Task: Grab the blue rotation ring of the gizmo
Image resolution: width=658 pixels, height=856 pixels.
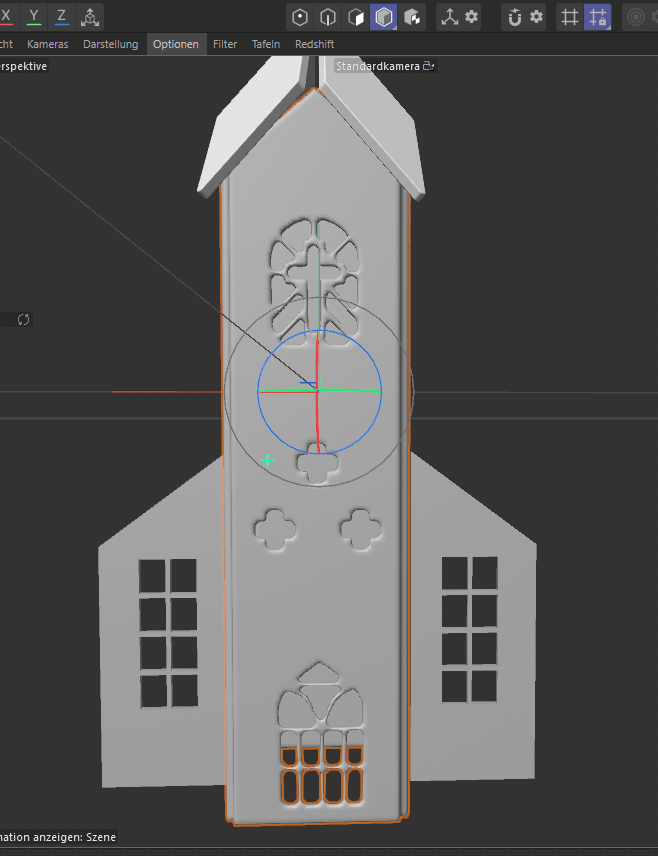Action: [276, 348]
